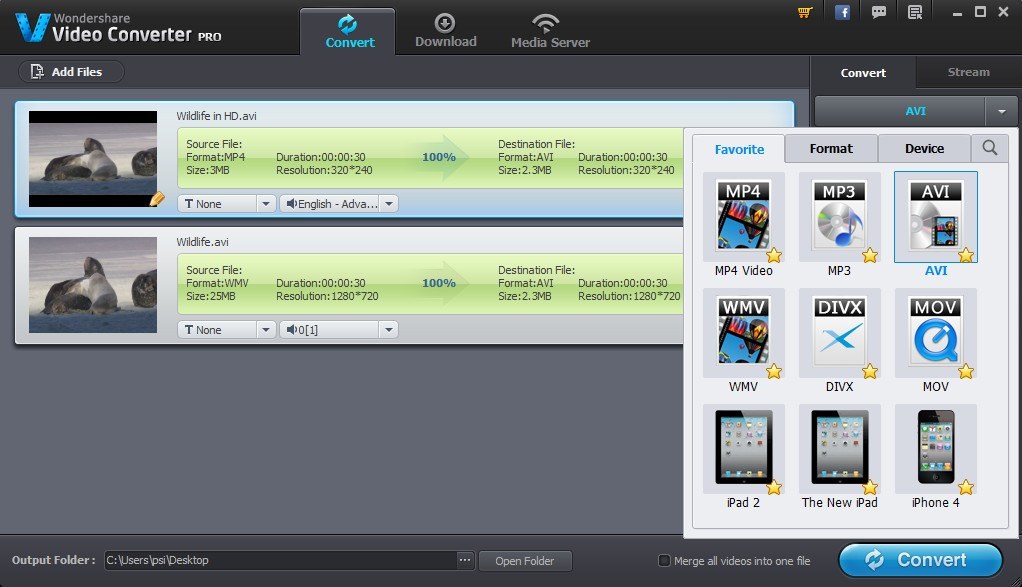This screenshot has width=1022, height=587.
Task: Pick the DIVX output format
Action: coord(837,332)
